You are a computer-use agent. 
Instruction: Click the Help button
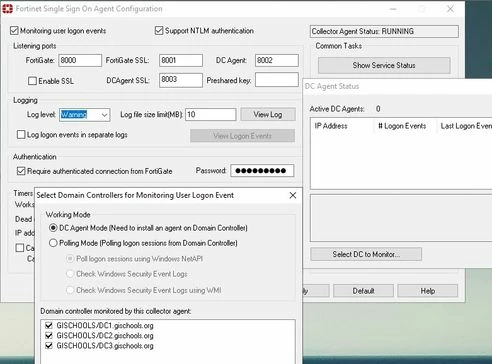click(427, 291)
